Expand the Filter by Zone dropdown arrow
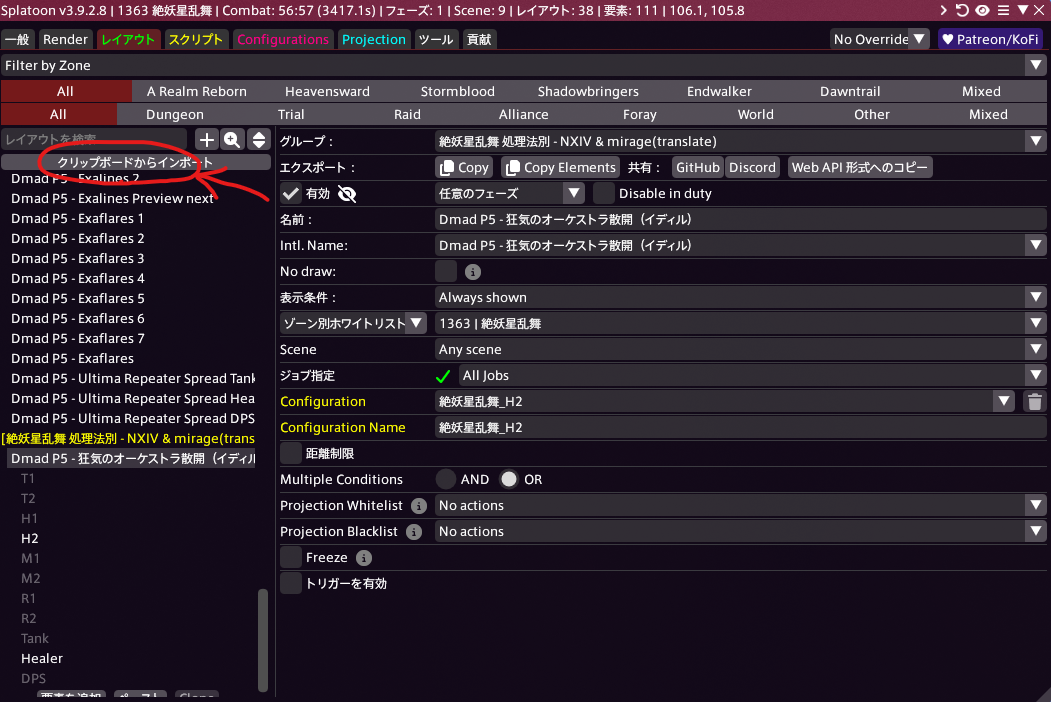The height and width of the screenshot is (702, 1051). [x=1036, y=65]
